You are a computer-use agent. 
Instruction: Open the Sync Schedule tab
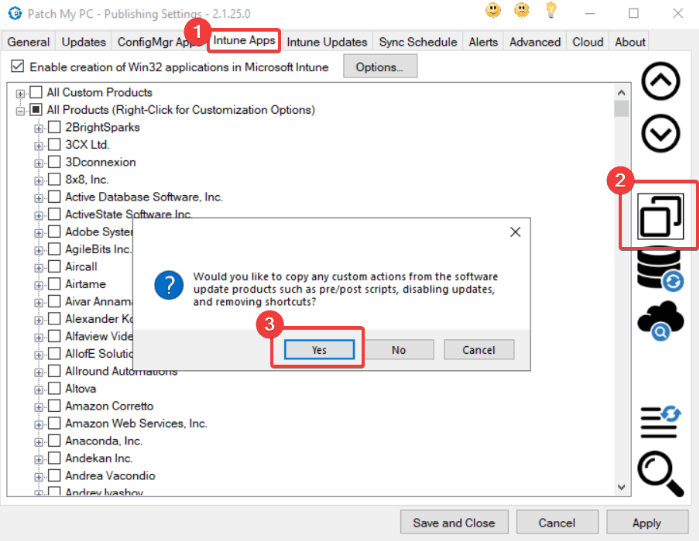(418, 42)
